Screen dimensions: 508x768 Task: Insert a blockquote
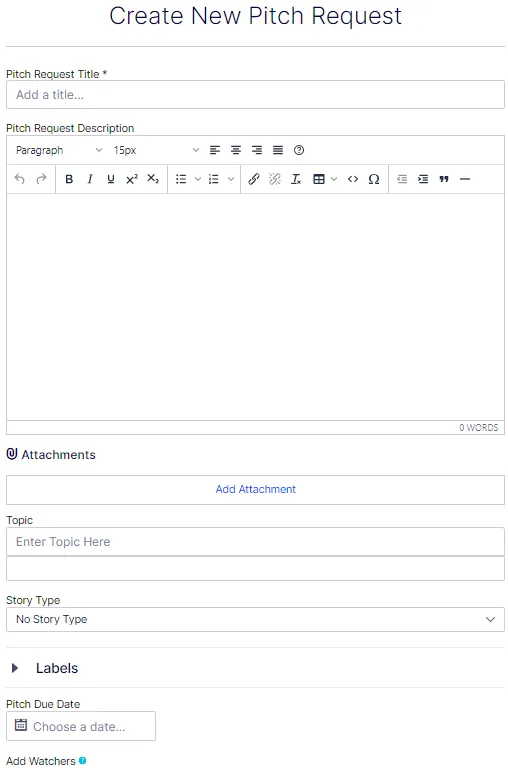(444, 179)
